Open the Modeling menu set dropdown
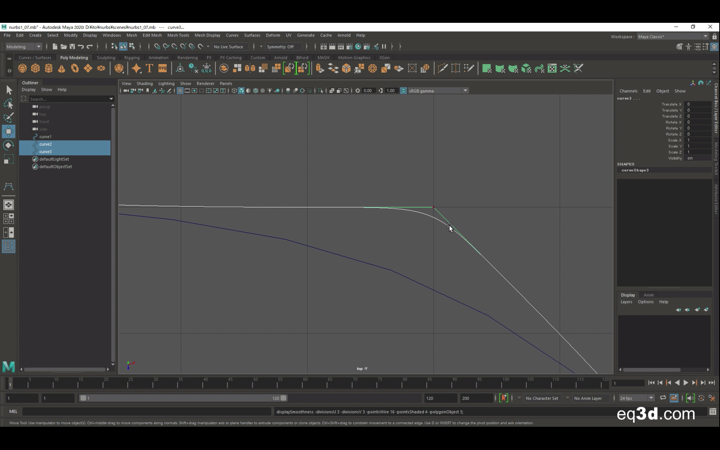 pos(23,46)
